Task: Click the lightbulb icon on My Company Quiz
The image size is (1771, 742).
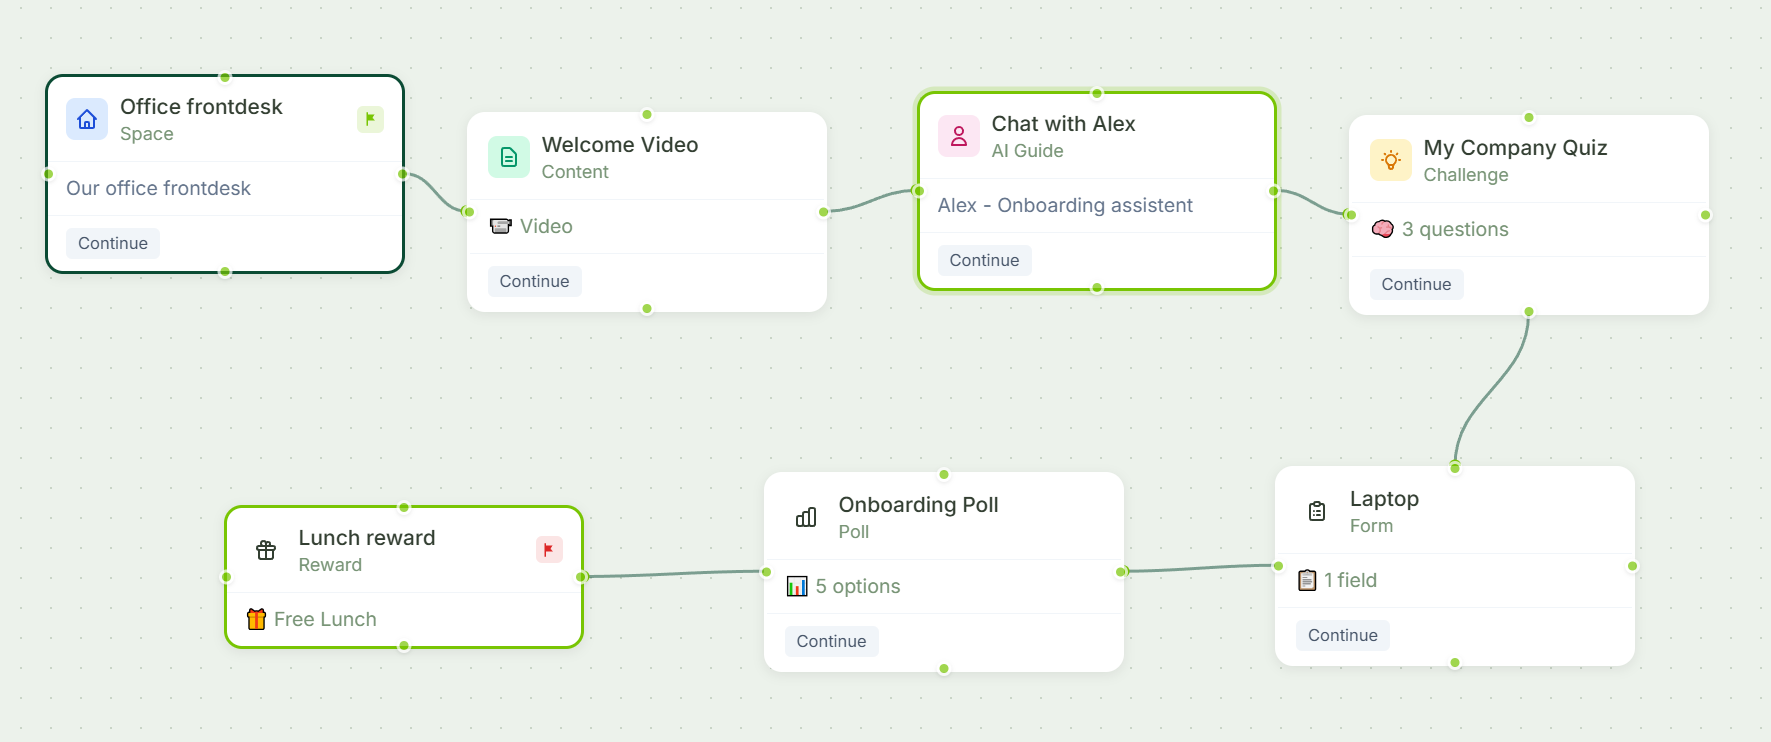Action: coord(1389,160)
